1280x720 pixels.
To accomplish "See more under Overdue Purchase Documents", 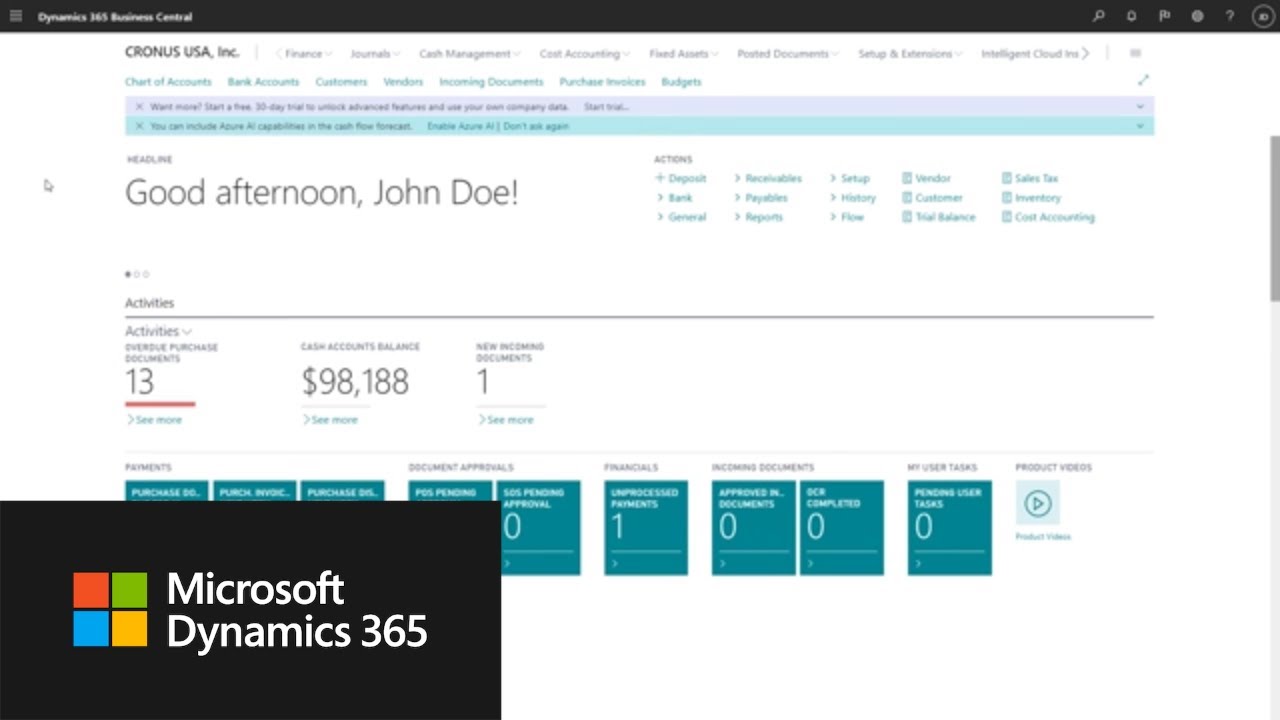I will click(155, 420).
